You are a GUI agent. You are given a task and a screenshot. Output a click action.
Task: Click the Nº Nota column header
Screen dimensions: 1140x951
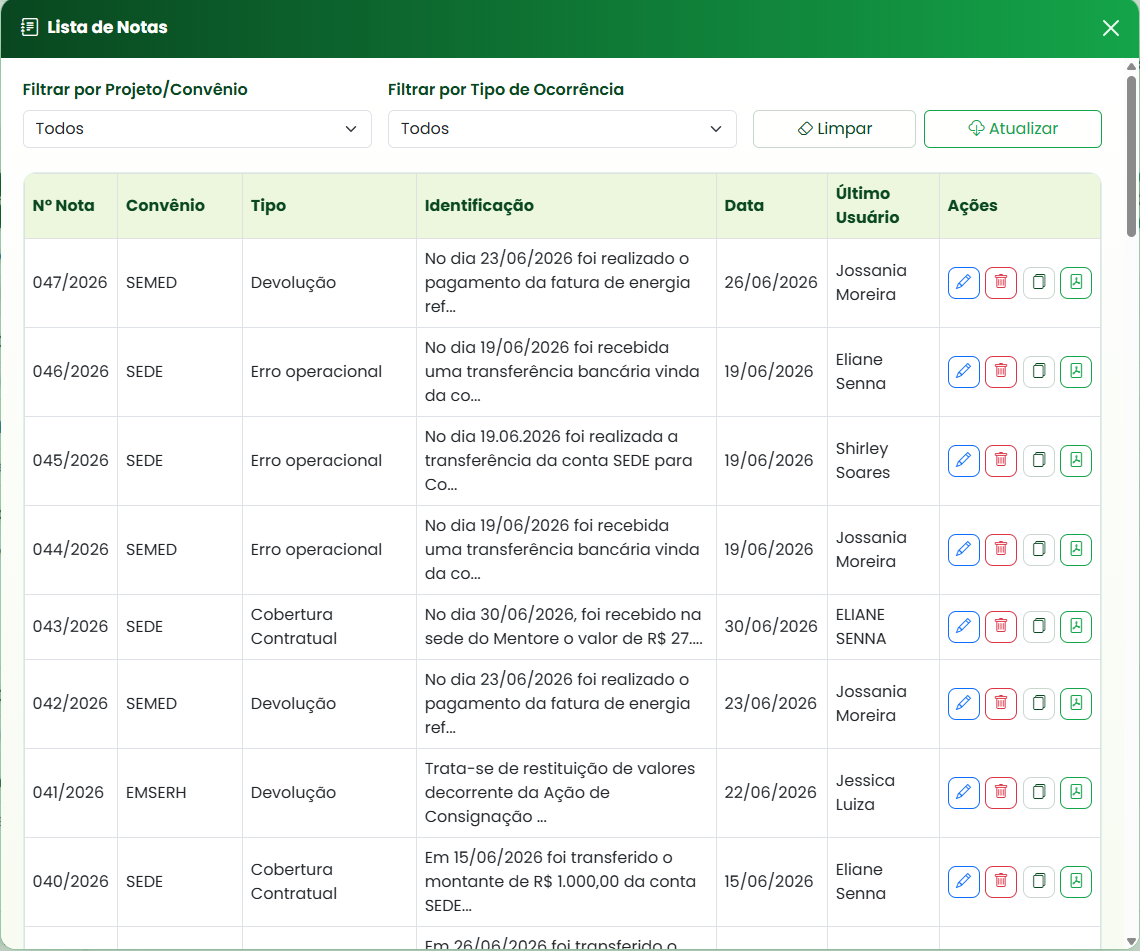point(71,206)
